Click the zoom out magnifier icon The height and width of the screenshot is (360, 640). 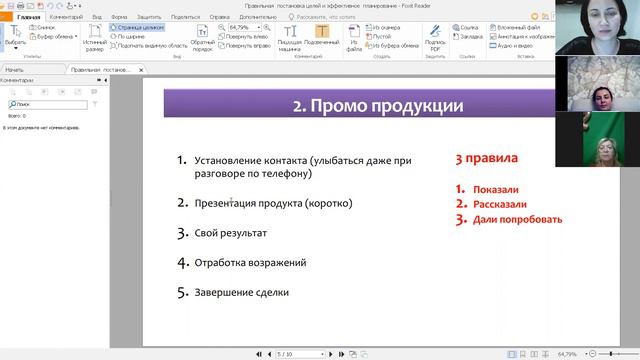tap(222, 27)
